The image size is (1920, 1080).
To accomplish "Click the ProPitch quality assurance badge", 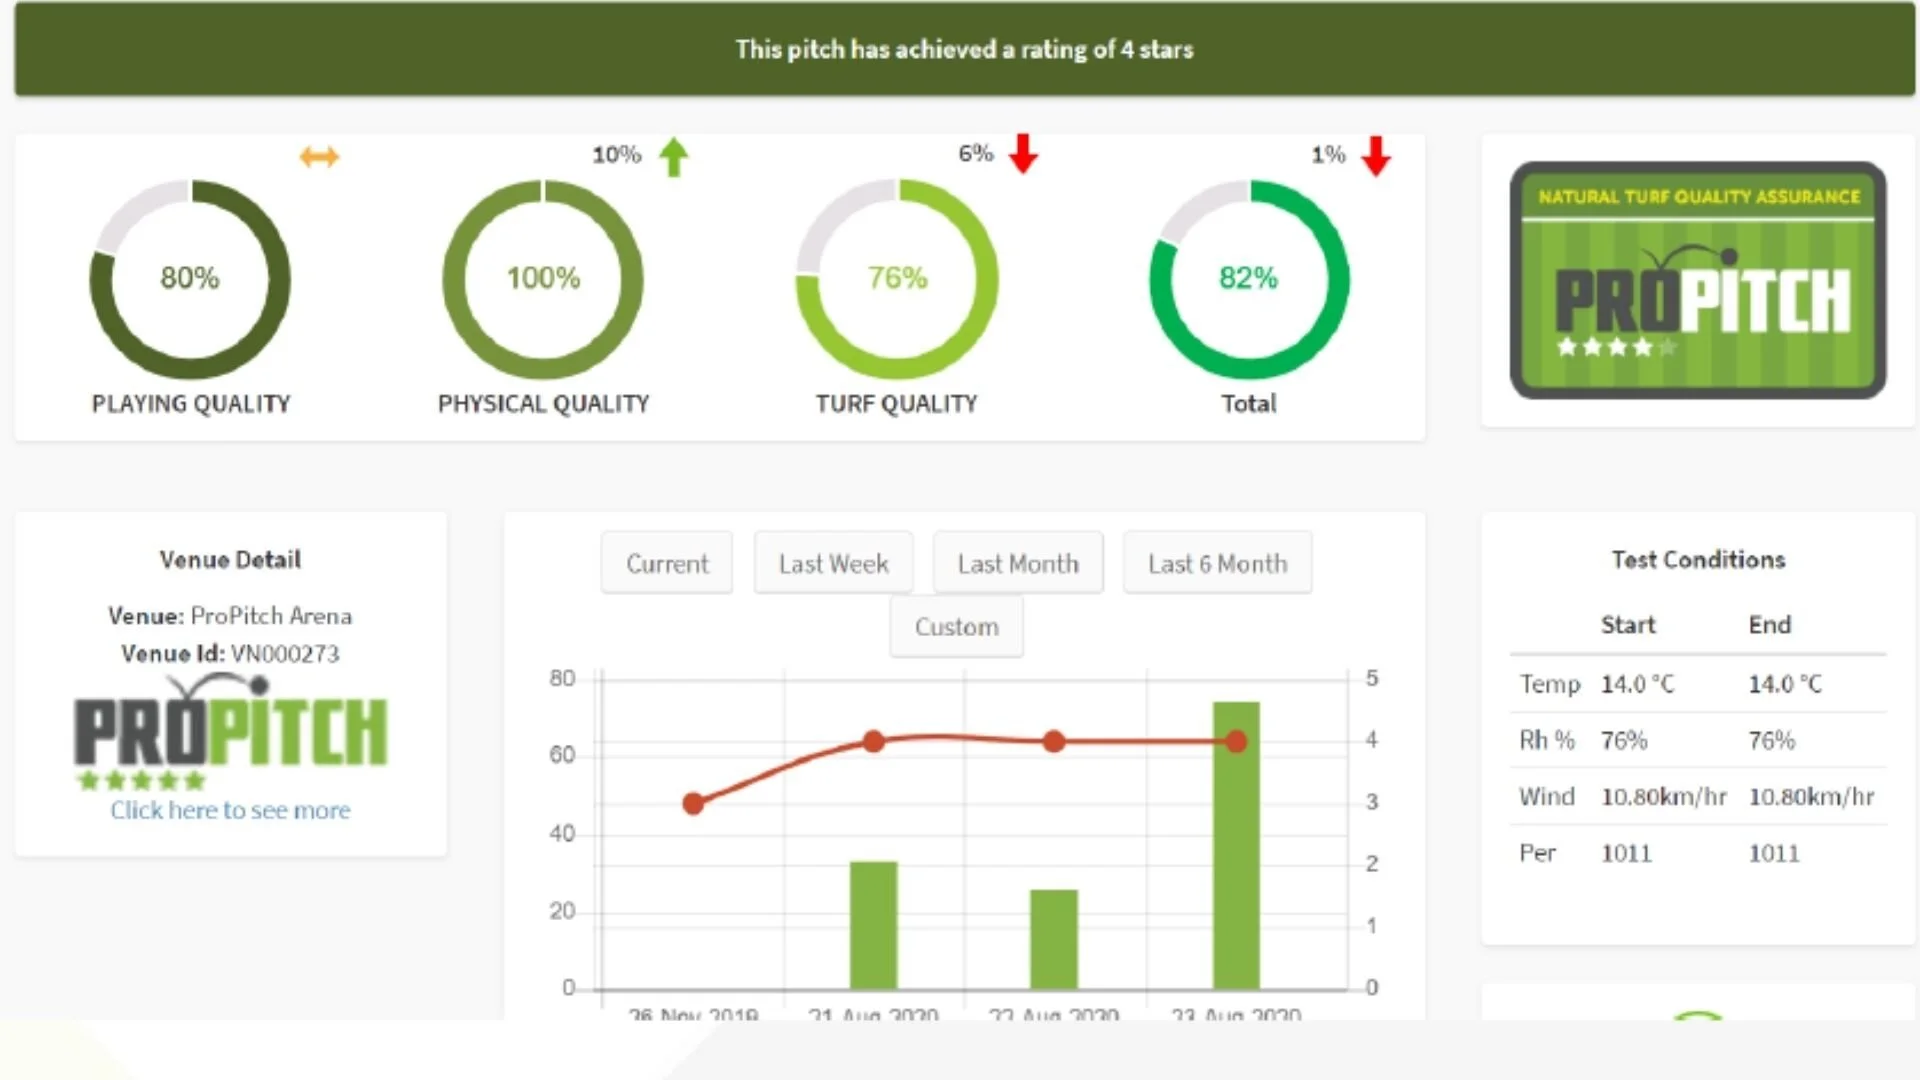I will pos(1697,280).
